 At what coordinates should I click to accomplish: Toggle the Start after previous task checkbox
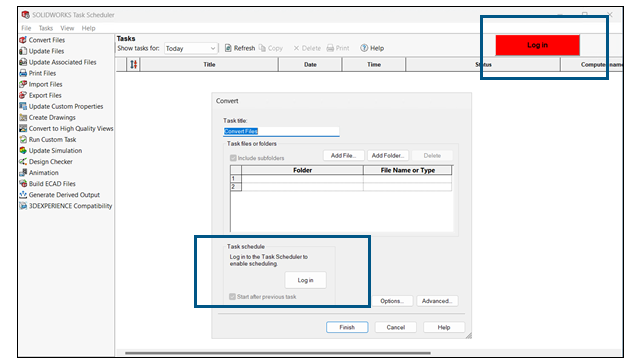coord(233,296)
